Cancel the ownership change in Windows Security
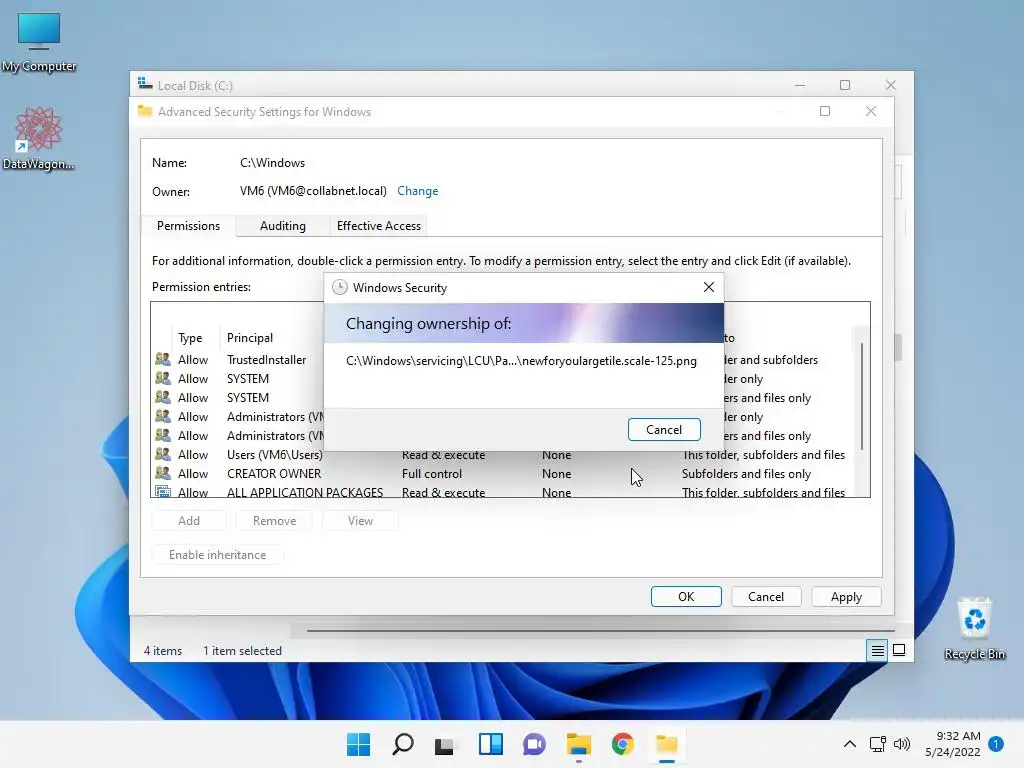The height and width of the screenshot is (768, 1024). [x=664, y=430]
